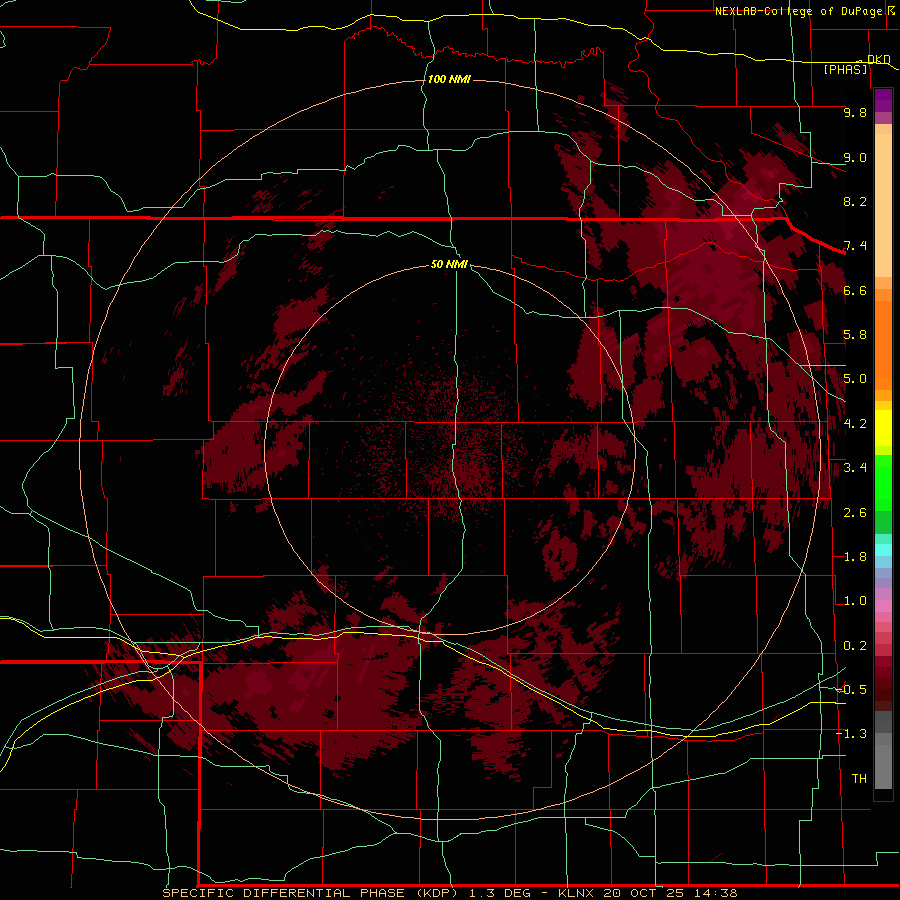900x900 pixels.
Task: Click the [PHAS] unit label
Action: 845,69
